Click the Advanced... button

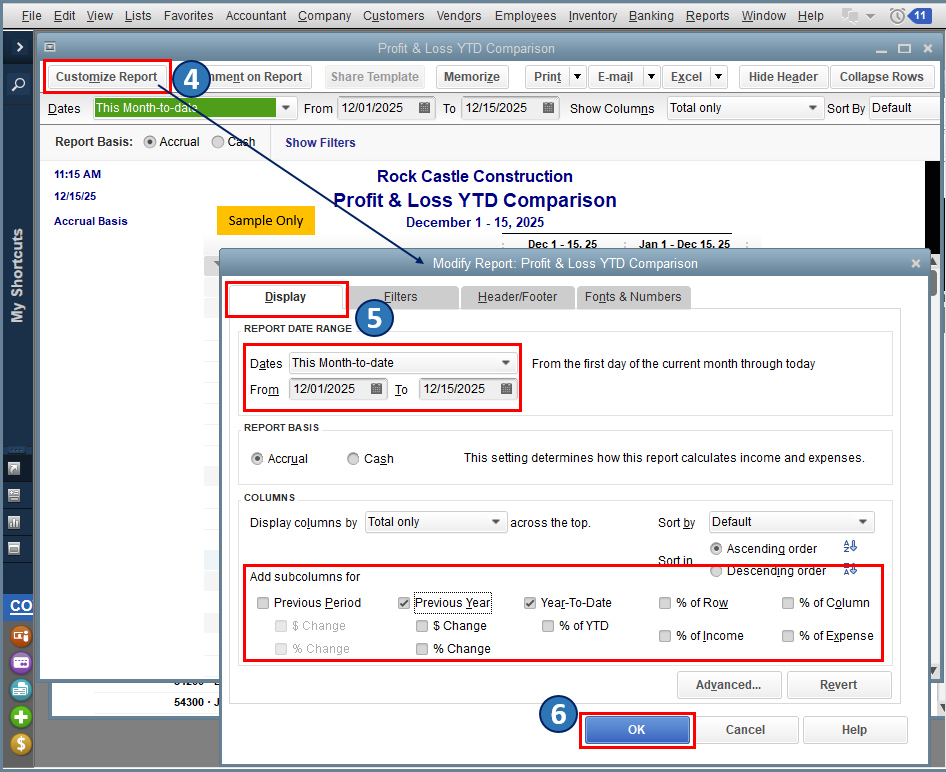[x=728, y=685]
